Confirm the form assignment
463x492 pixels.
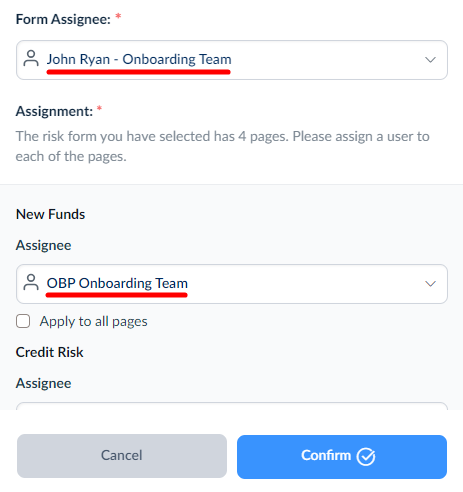[342, 457]
